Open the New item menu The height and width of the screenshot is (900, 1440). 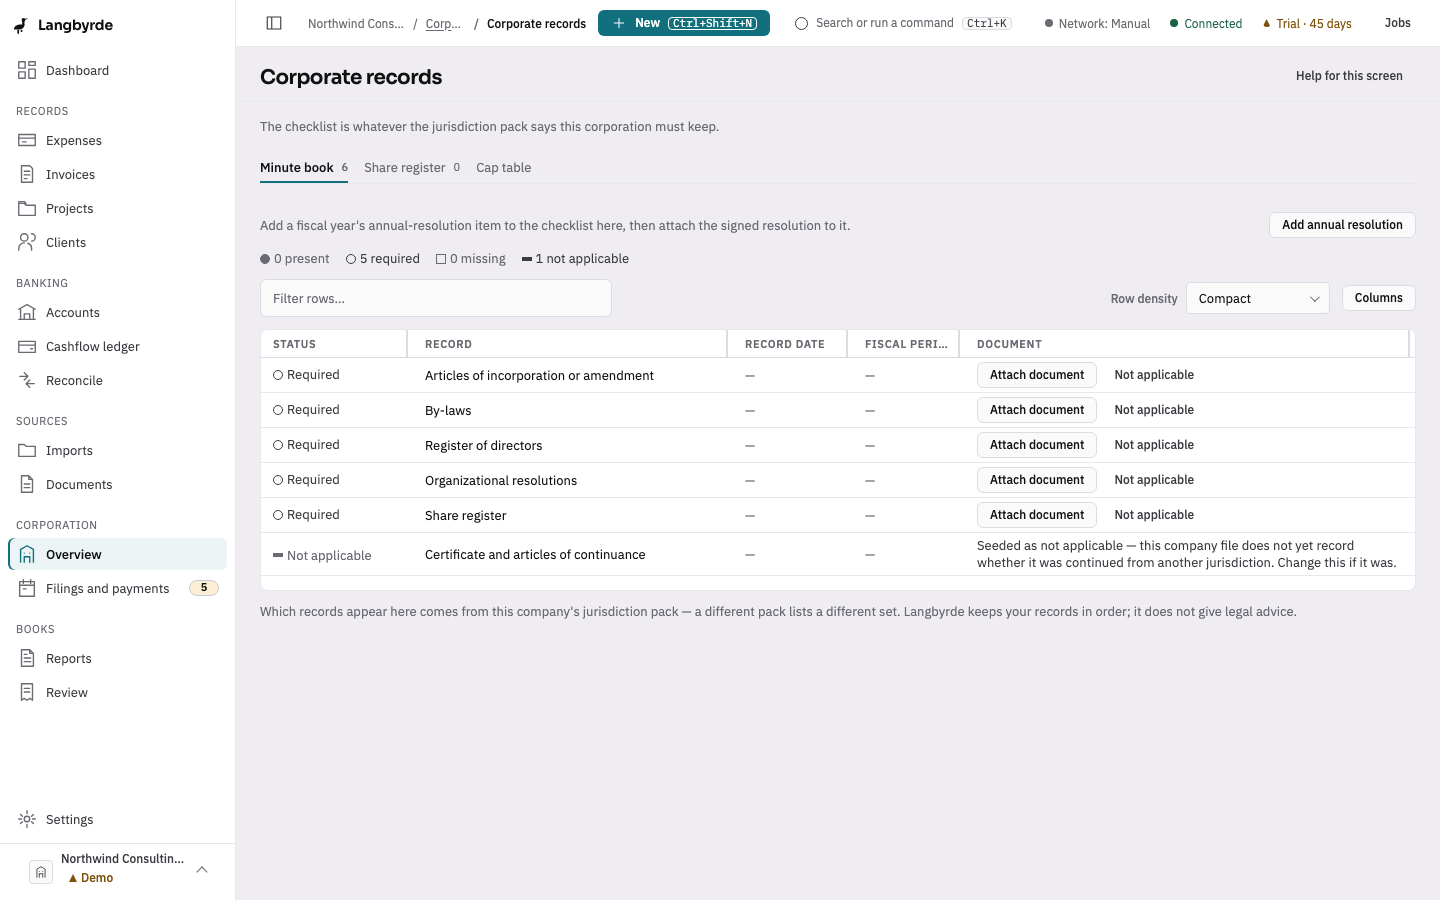point(684,23)
